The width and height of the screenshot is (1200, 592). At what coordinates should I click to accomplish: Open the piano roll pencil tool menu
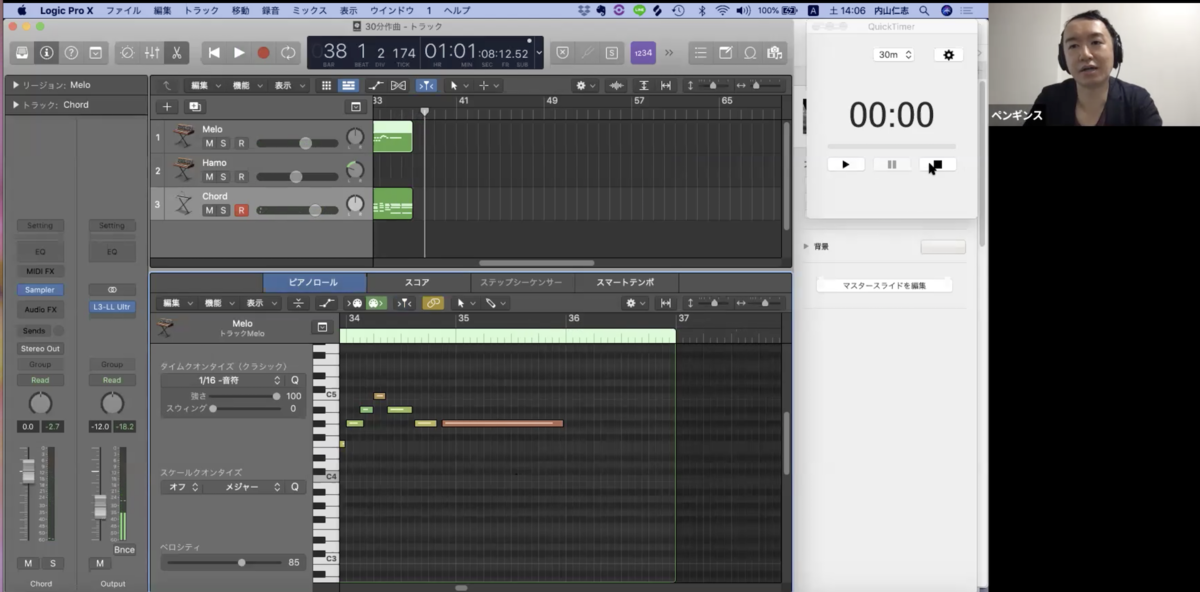click(x=496, y=303)
